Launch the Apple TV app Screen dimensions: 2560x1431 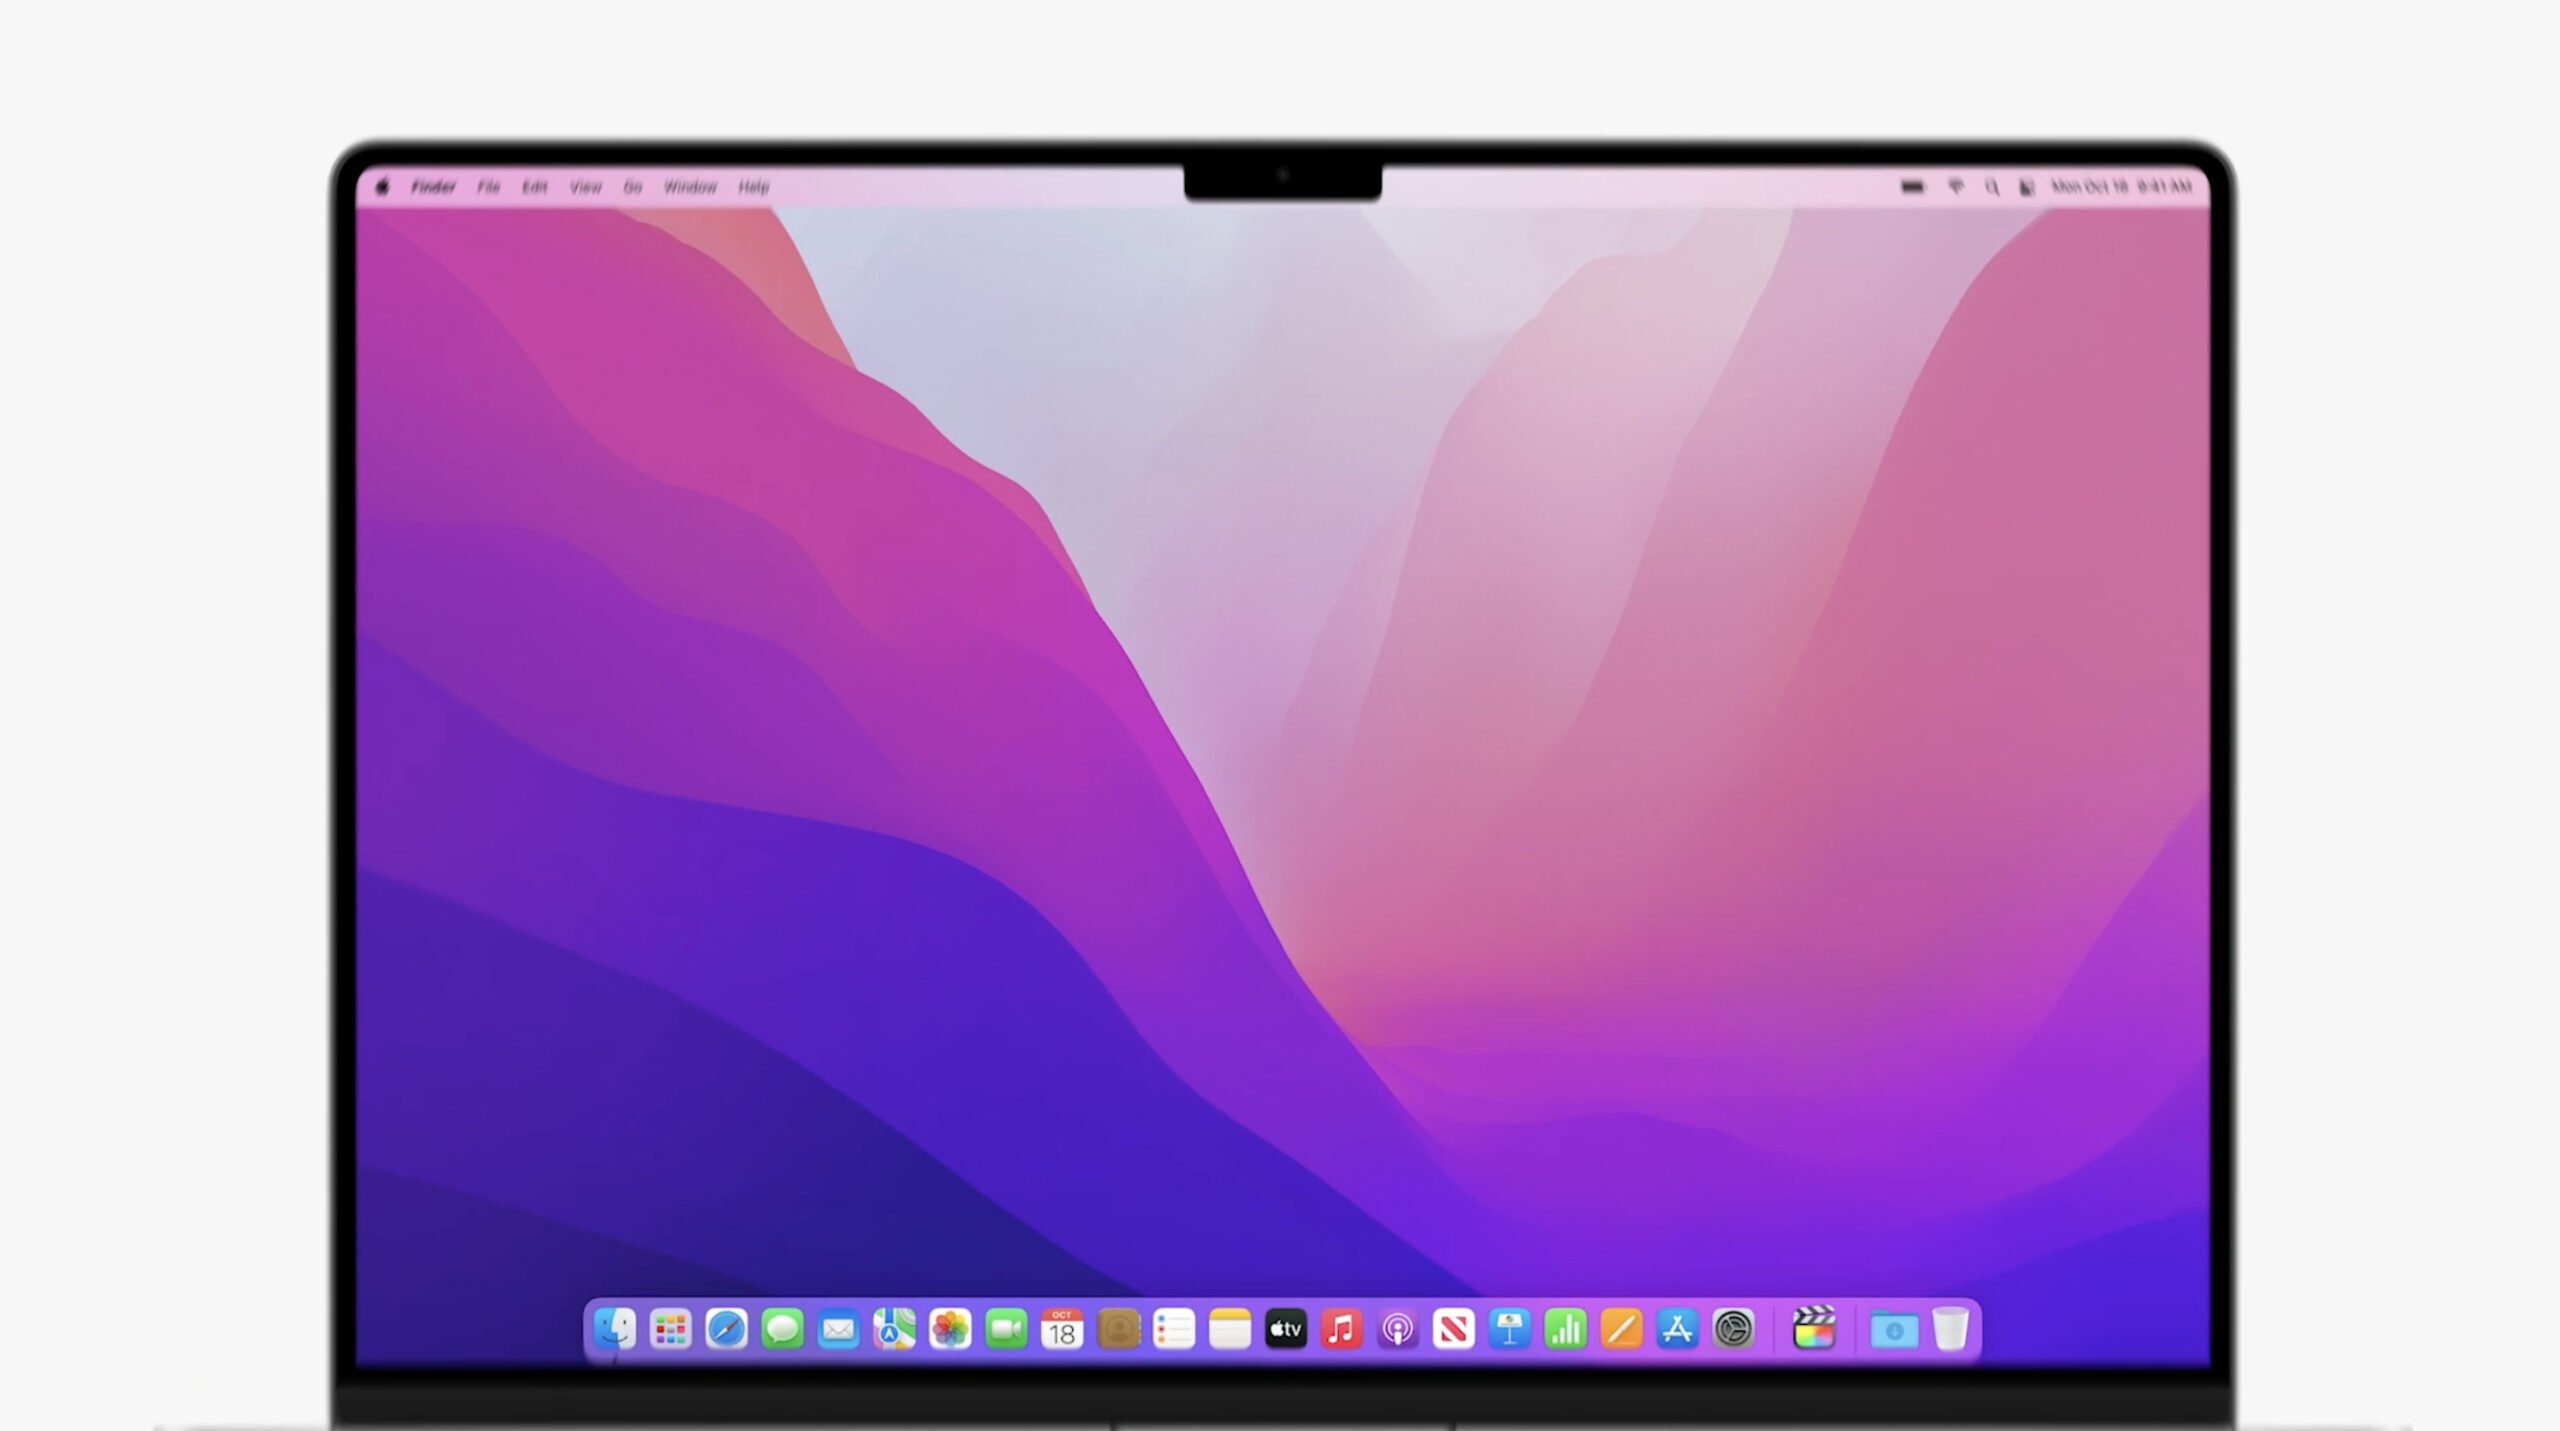pos(1286,1329)
